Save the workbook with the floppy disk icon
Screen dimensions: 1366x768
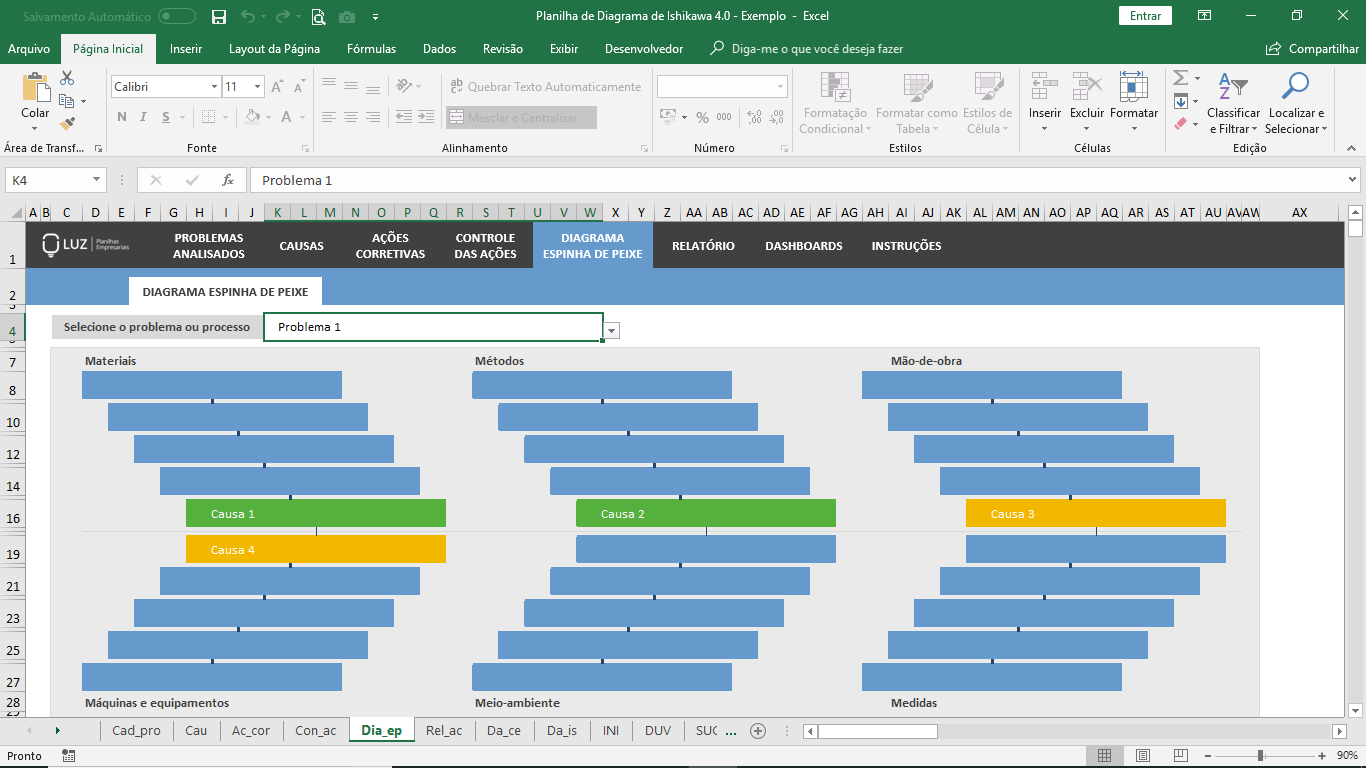tap(219, 16)
